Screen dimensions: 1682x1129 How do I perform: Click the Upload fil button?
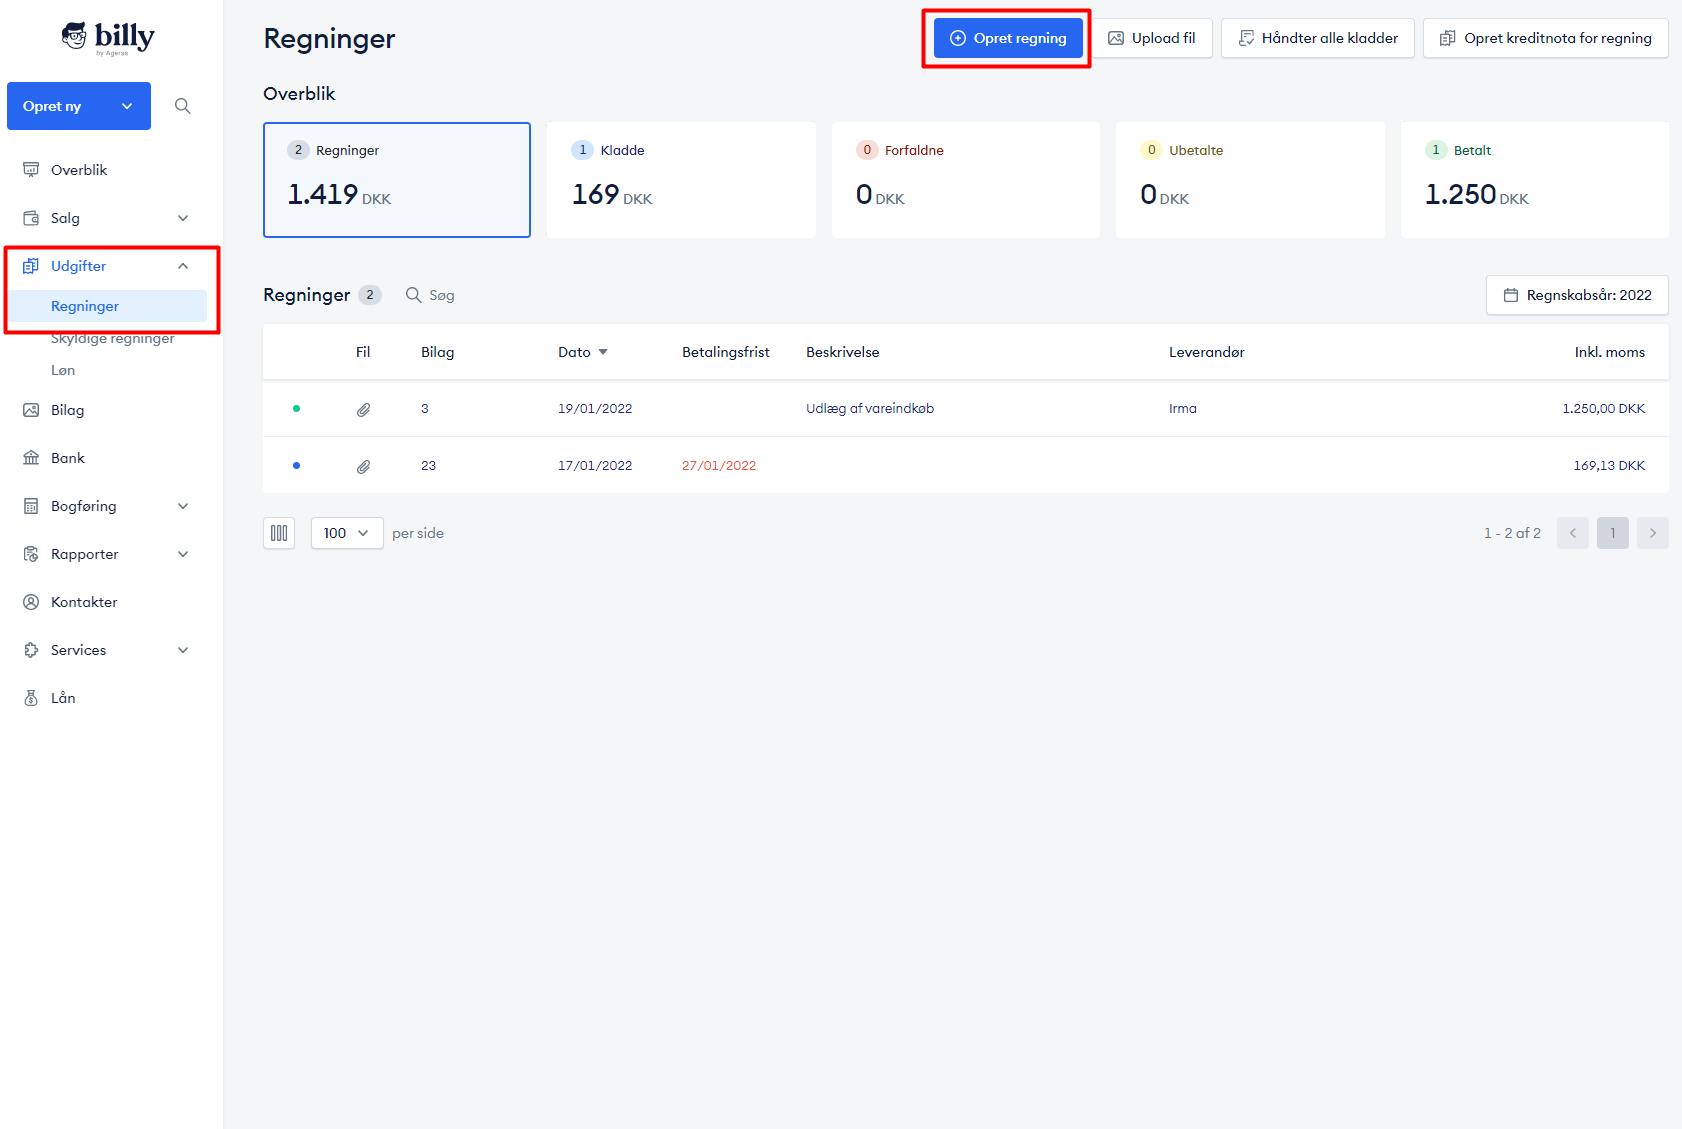[x=1152, y=38]
